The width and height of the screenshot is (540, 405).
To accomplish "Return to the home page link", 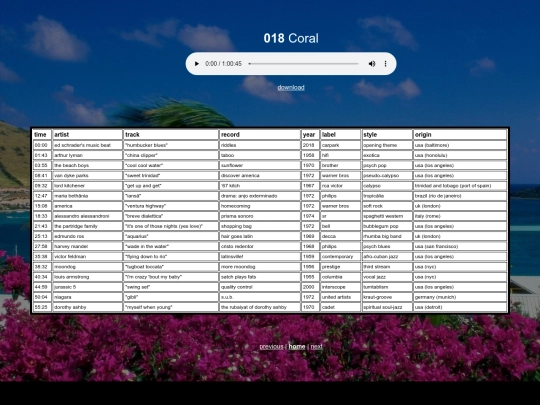I will click(x=297, y=346).
